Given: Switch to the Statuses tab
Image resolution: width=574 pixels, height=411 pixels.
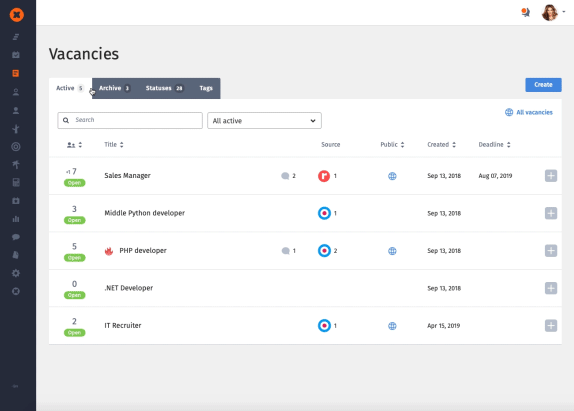Looking at the screenshot, I should pyautogui.click(x=164, y=88).
